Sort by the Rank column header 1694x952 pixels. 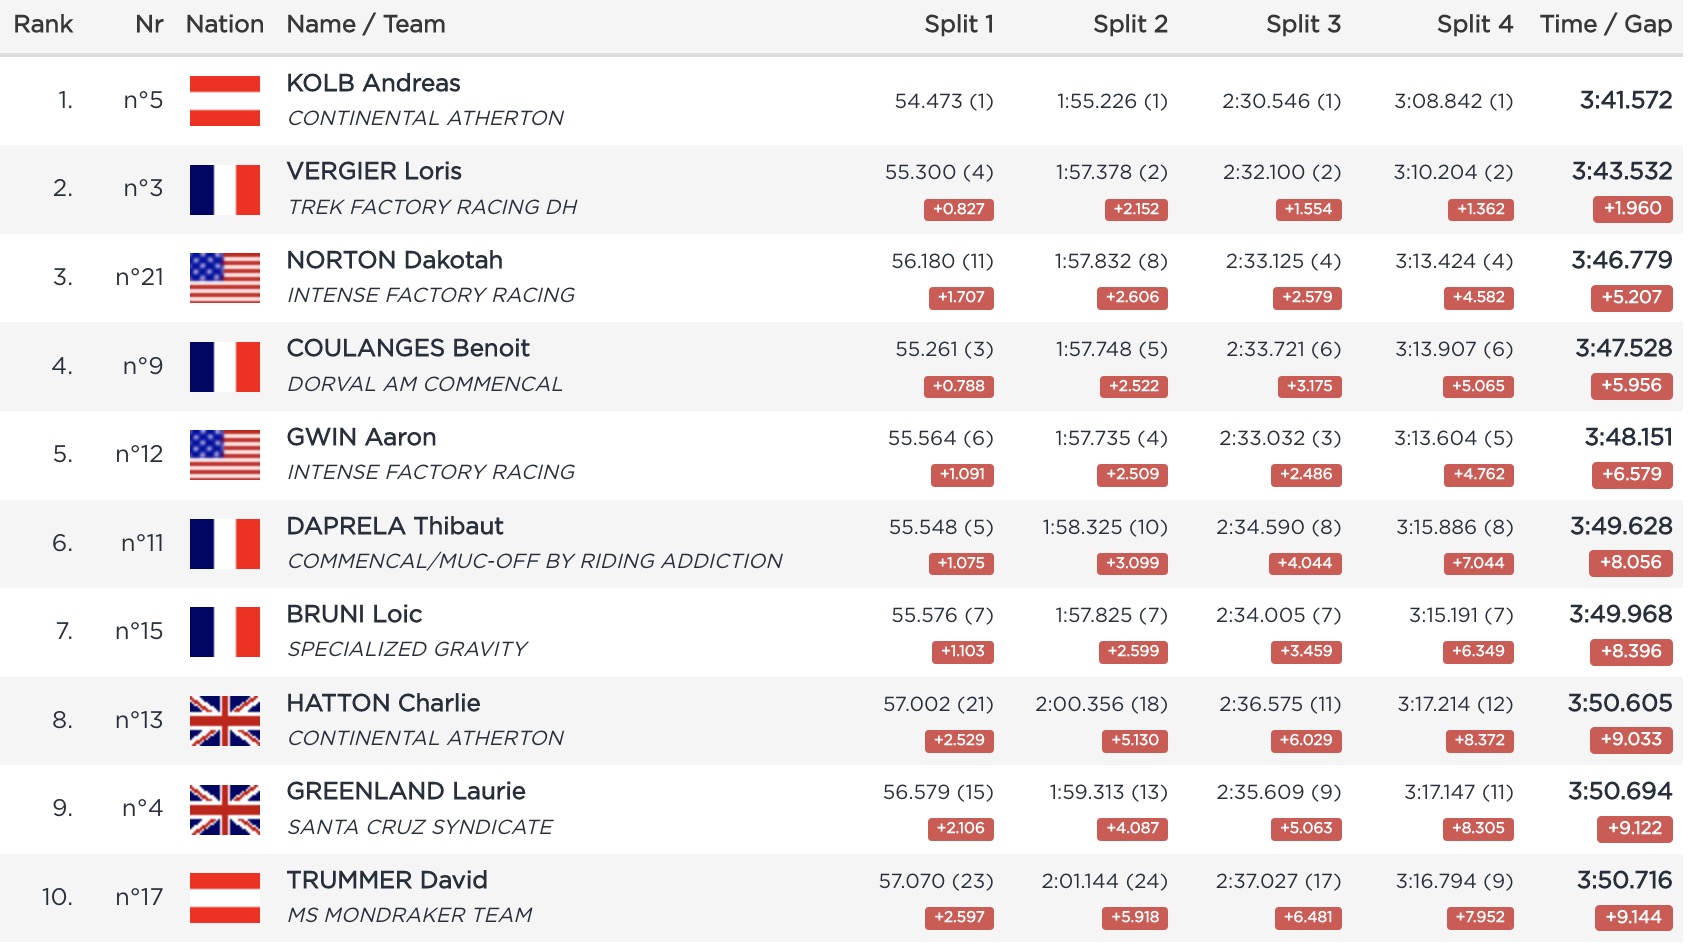click(x=43, y=24)
